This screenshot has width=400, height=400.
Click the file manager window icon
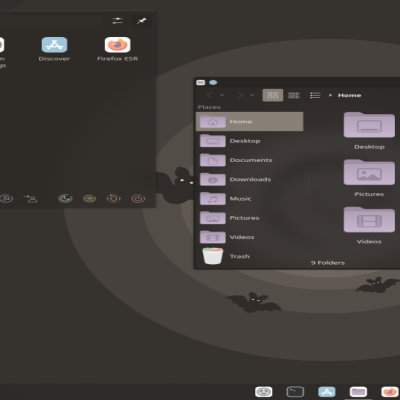coord(201,82)
